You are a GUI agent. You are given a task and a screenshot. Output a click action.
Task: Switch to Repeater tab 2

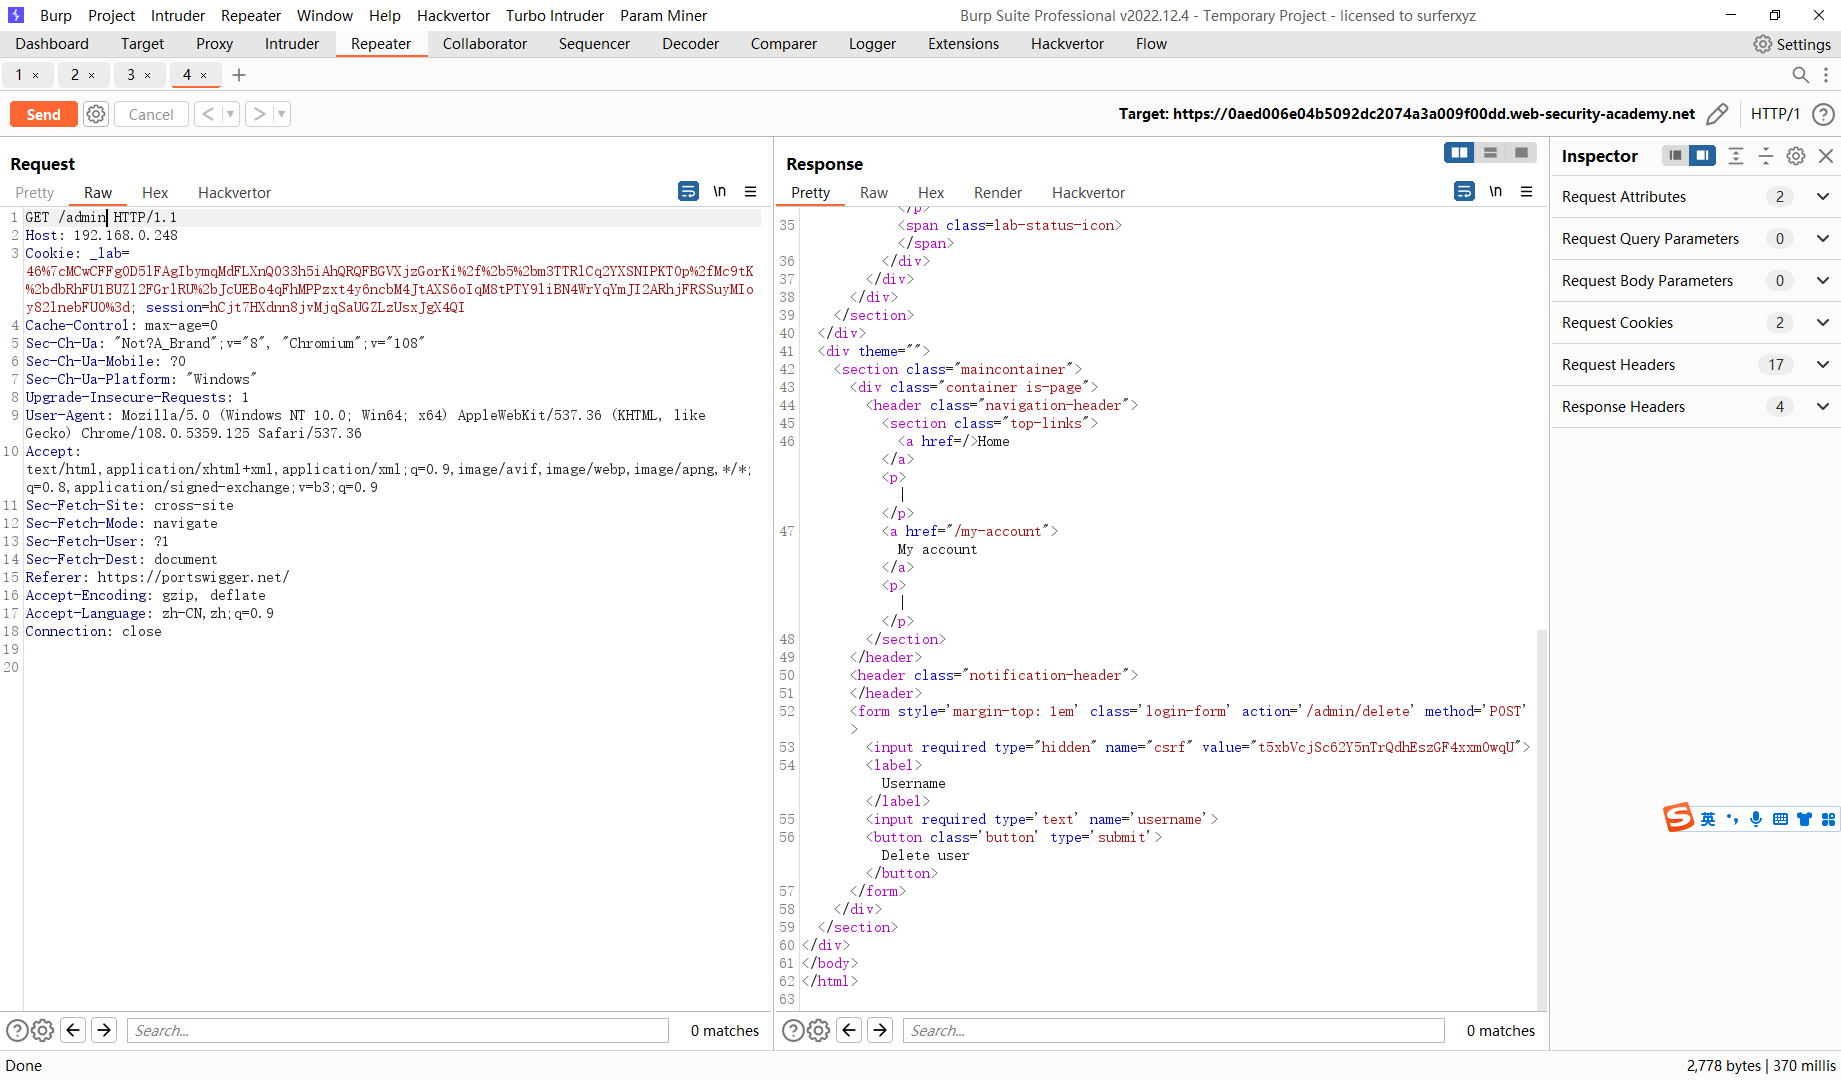click(77, 75)
